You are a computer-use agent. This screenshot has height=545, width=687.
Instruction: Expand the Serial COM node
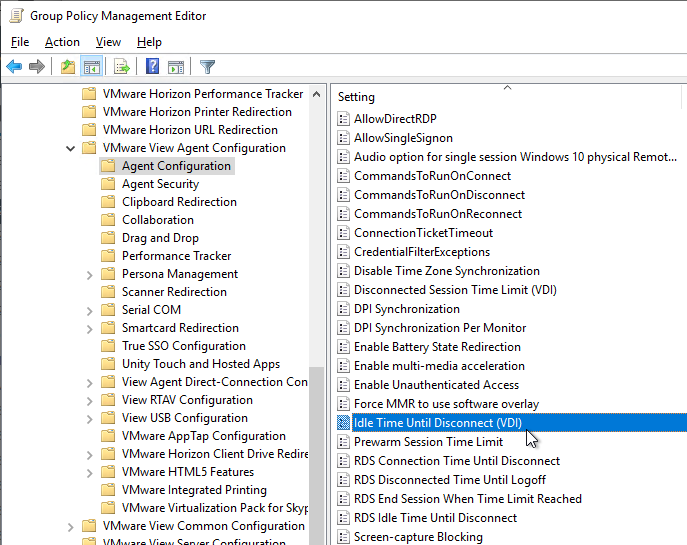coord(89,311)
